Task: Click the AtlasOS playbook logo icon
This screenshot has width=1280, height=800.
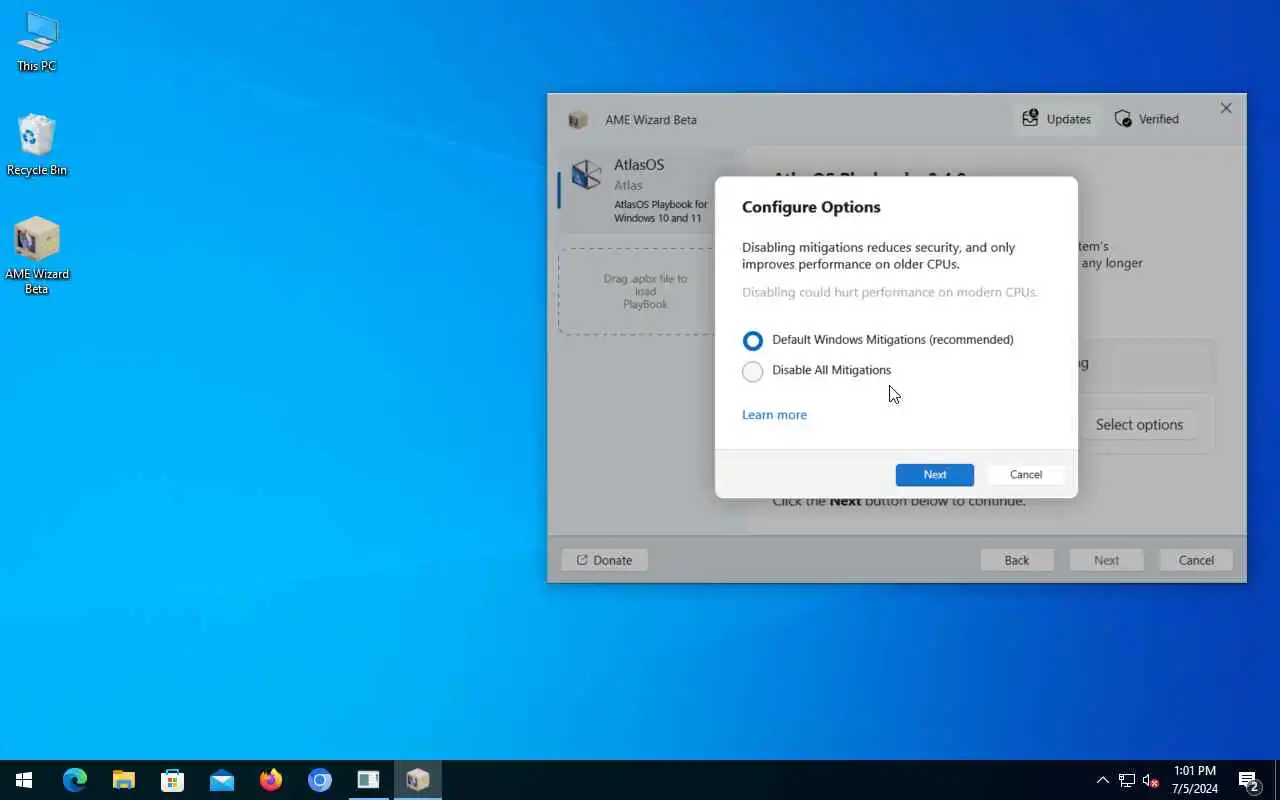Action: coord(586,175)
